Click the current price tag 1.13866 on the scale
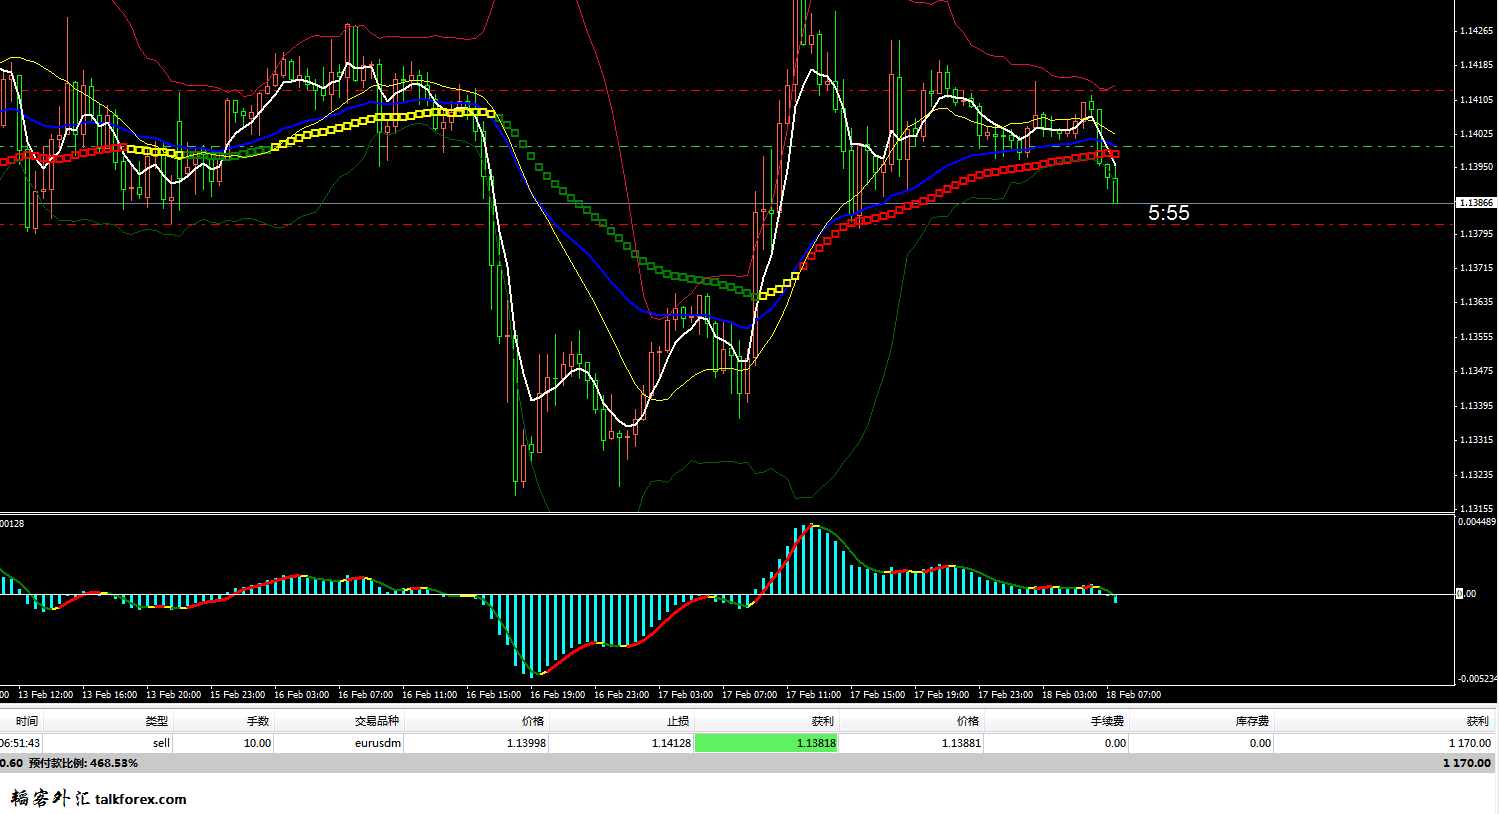The image size is (1499, 814). 1476,203
